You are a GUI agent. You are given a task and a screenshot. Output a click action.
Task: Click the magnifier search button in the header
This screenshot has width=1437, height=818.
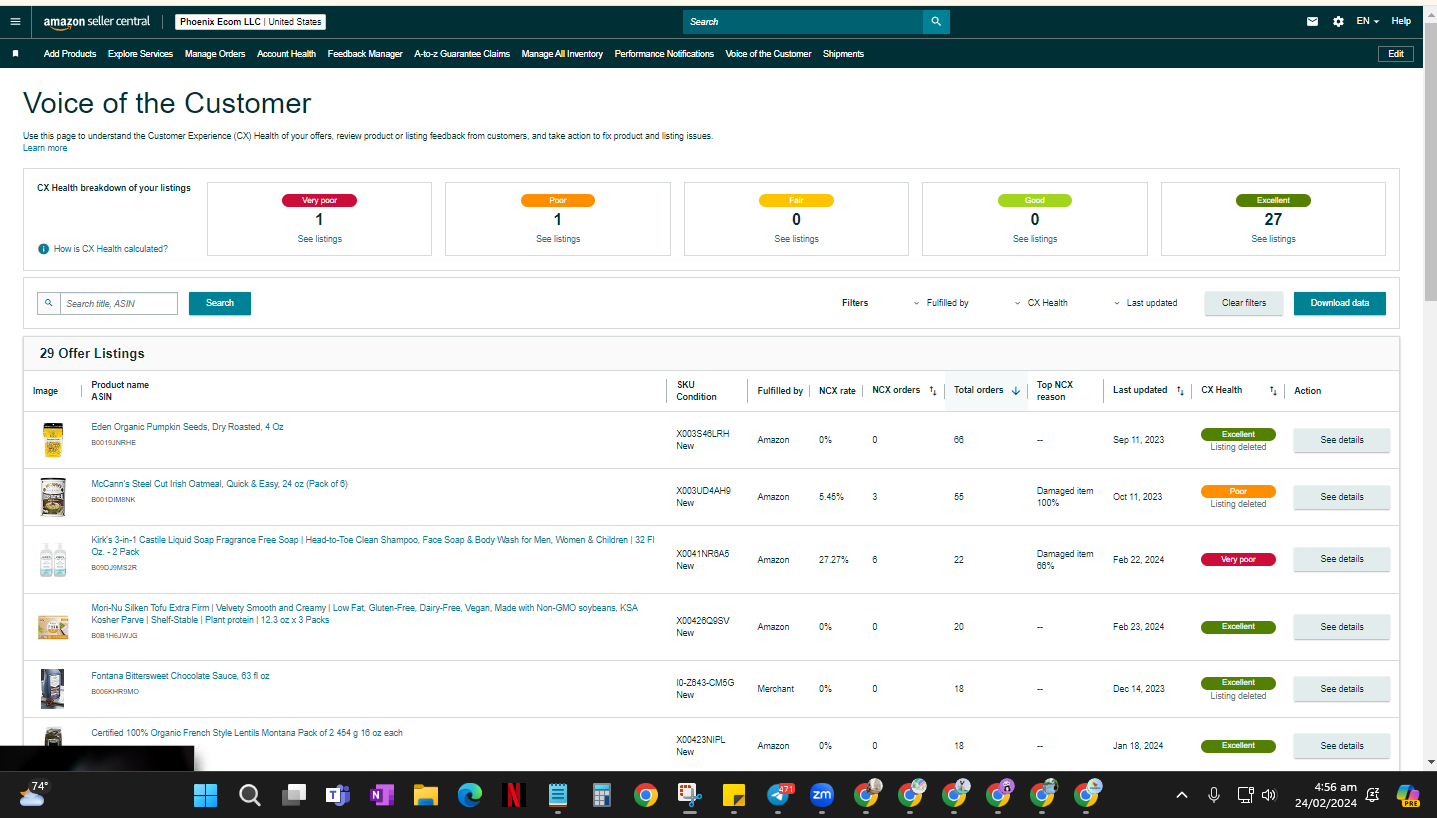(936, 21)
